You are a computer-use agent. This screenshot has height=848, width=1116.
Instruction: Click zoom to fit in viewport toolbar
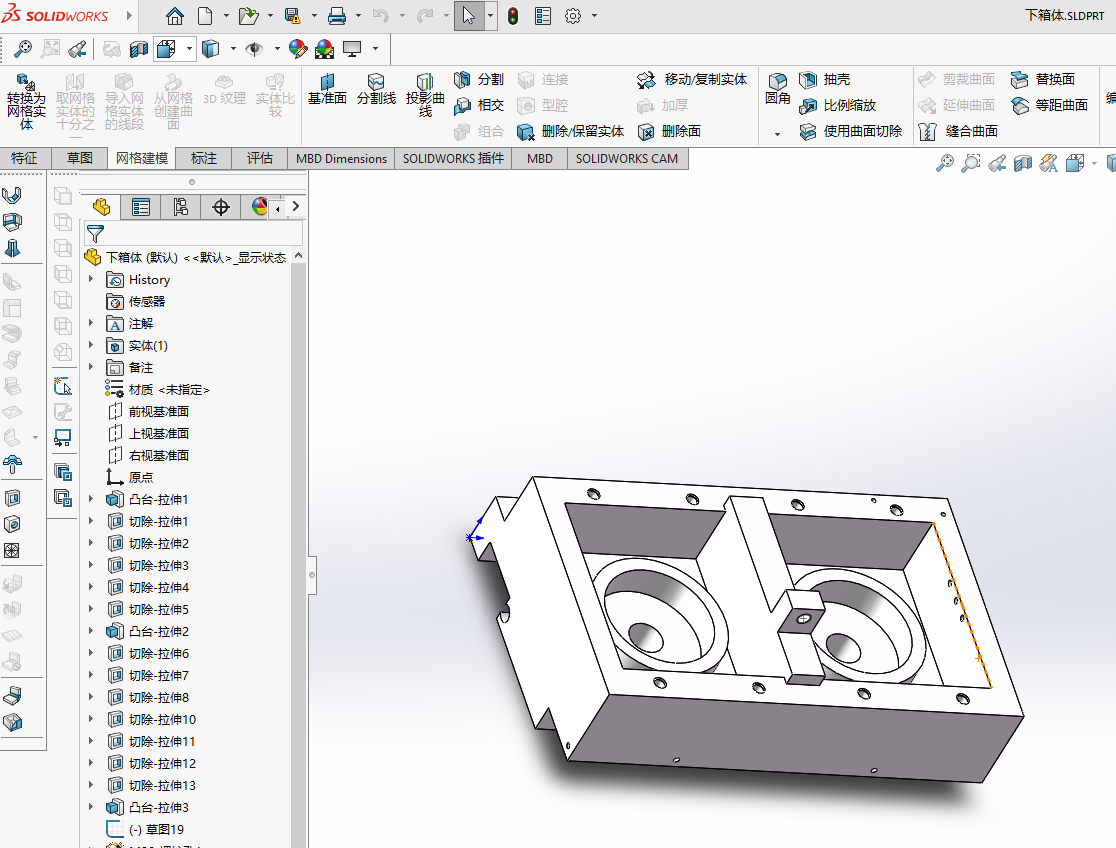[944, 164]
